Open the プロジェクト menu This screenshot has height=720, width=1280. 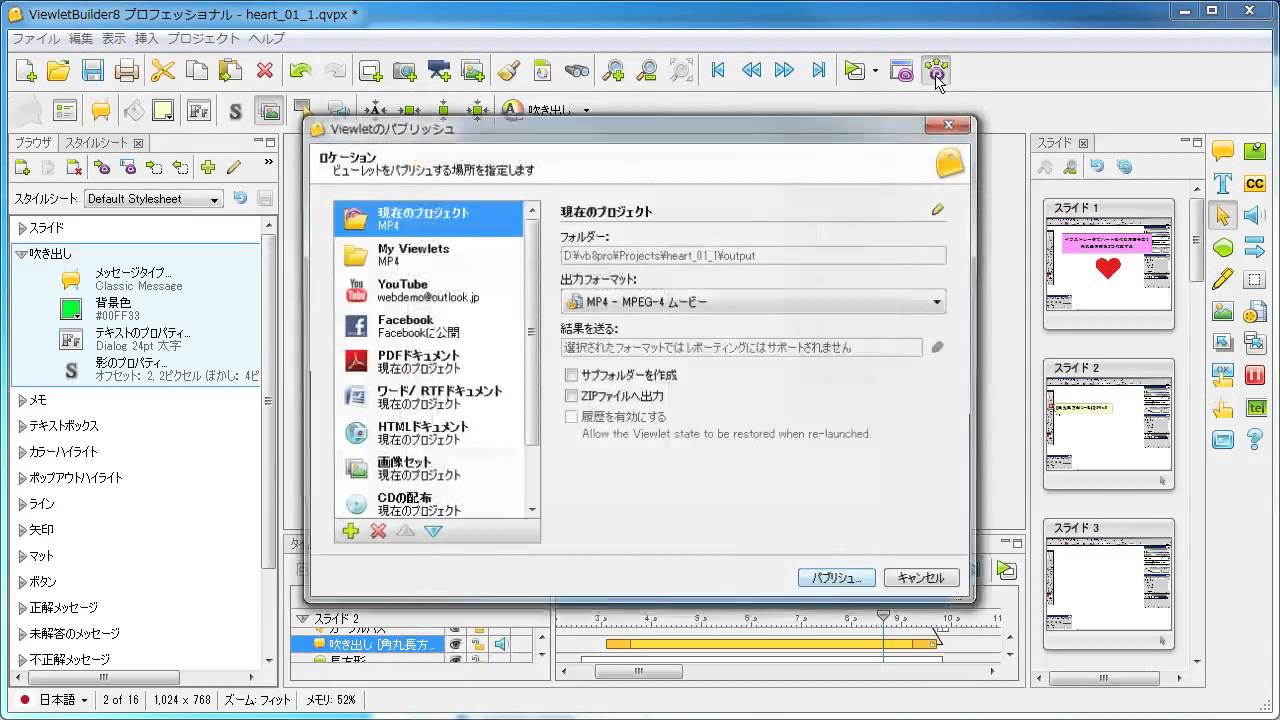coord(203,39)
